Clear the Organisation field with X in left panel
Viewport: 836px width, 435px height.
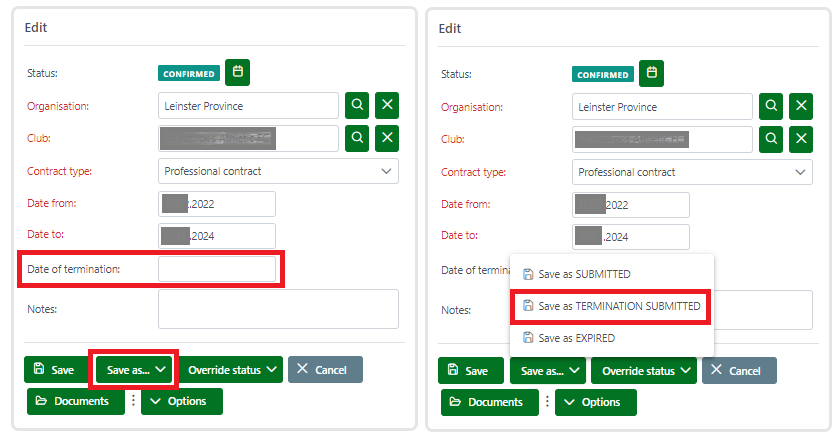pos(387,105)
